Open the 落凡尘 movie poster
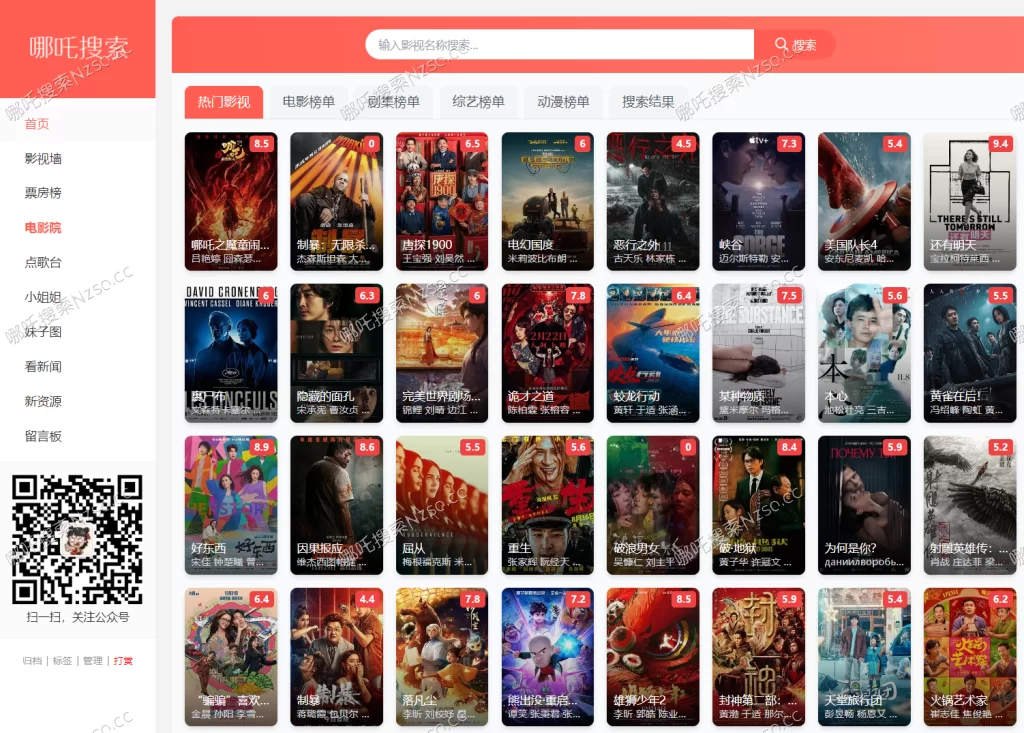 pyautogui.click(x=442, y=657)
